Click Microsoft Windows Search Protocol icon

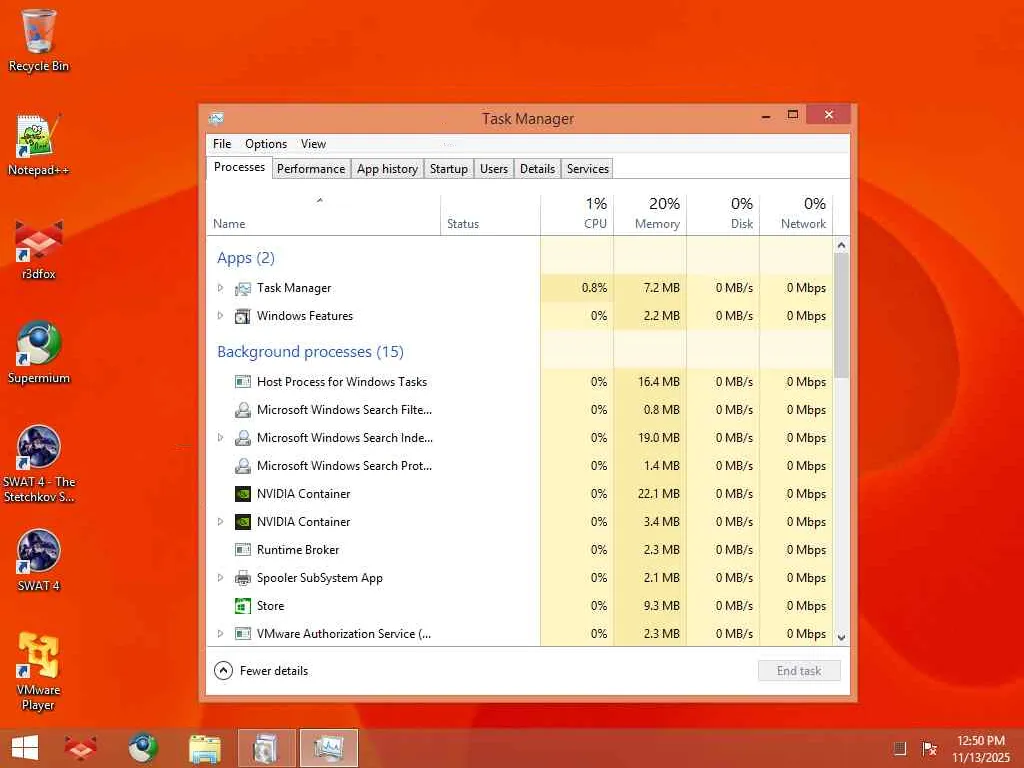pos(243,466)
